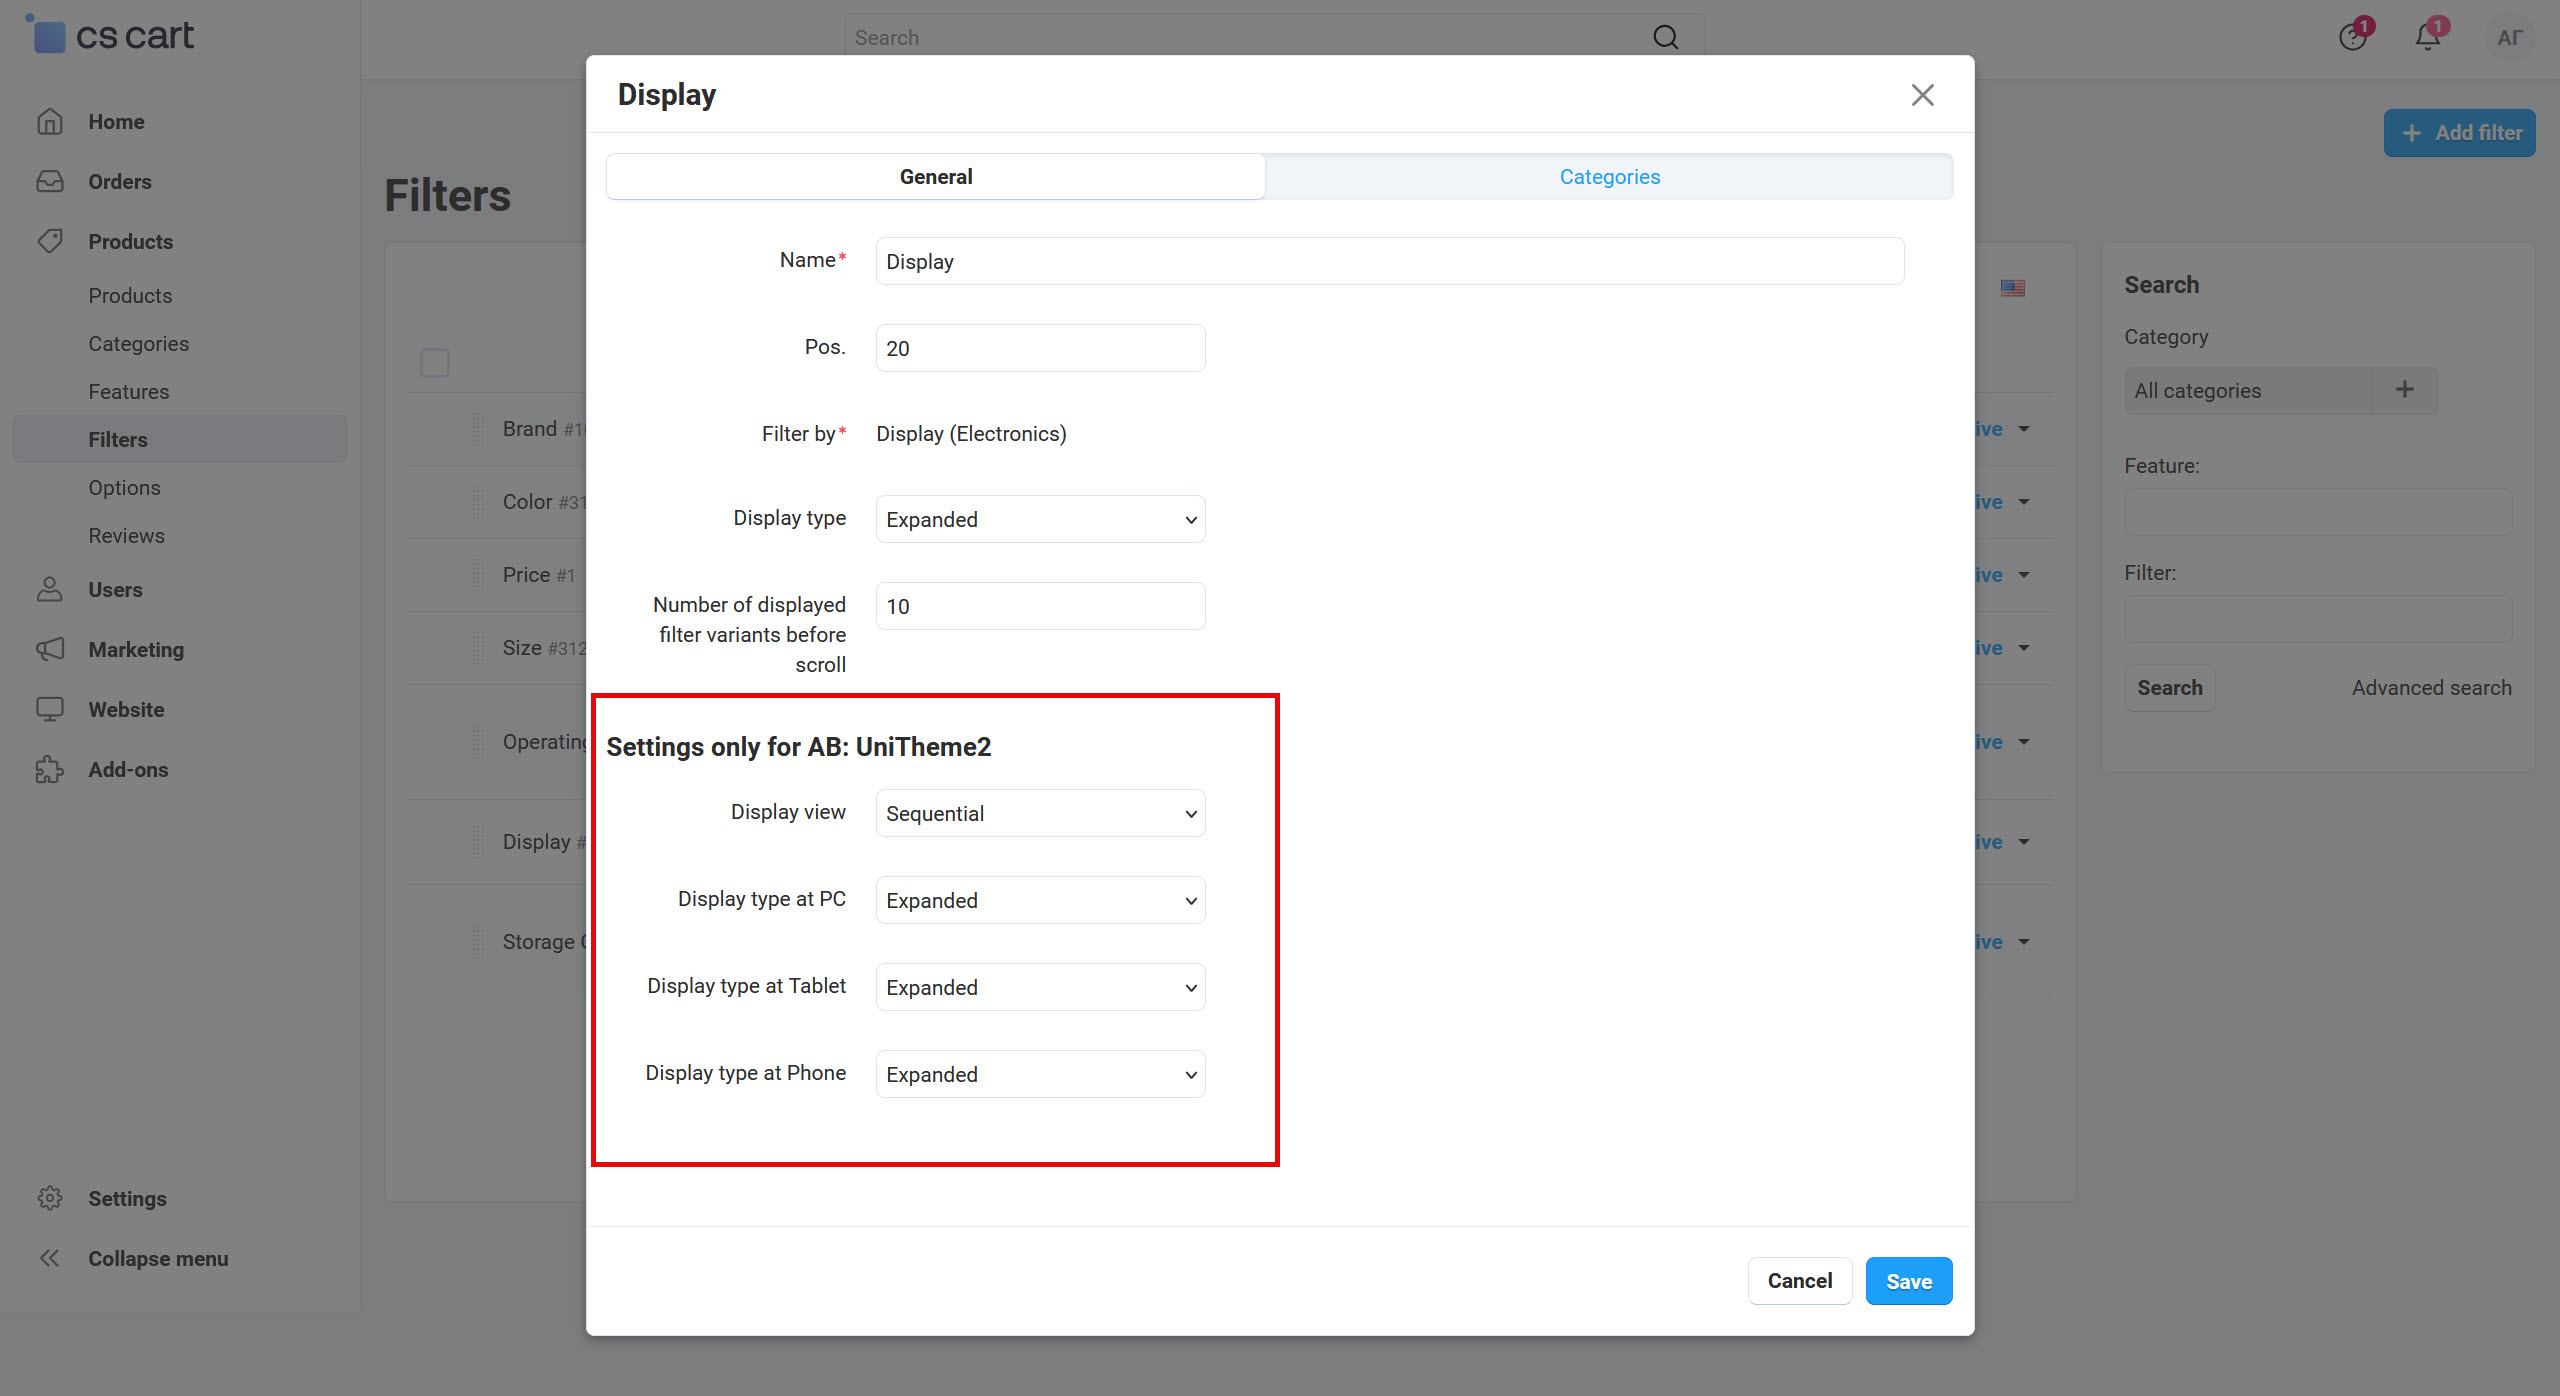Click the Website monitor icon
The image size is (2560, 1396).
(x=50, y=710)
